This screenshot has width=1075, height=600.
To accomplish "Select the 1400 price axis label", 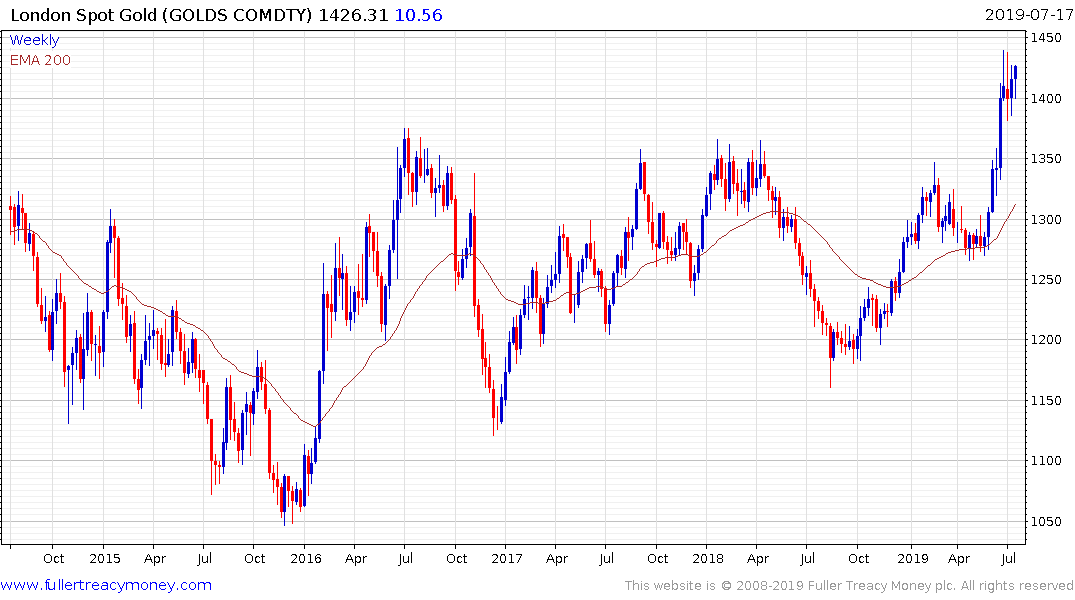I will [1046, 99].
